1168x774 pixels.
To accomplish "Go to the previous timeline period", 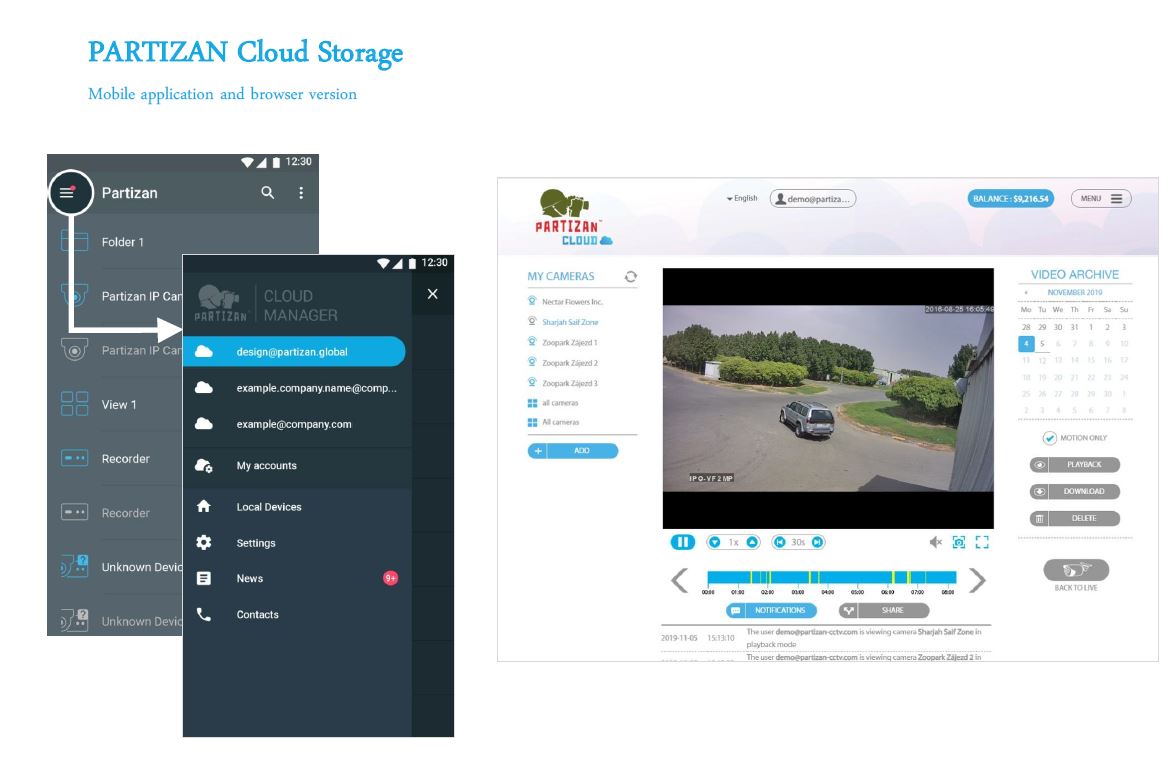I will pyautogui.click(x=679, y=580).
